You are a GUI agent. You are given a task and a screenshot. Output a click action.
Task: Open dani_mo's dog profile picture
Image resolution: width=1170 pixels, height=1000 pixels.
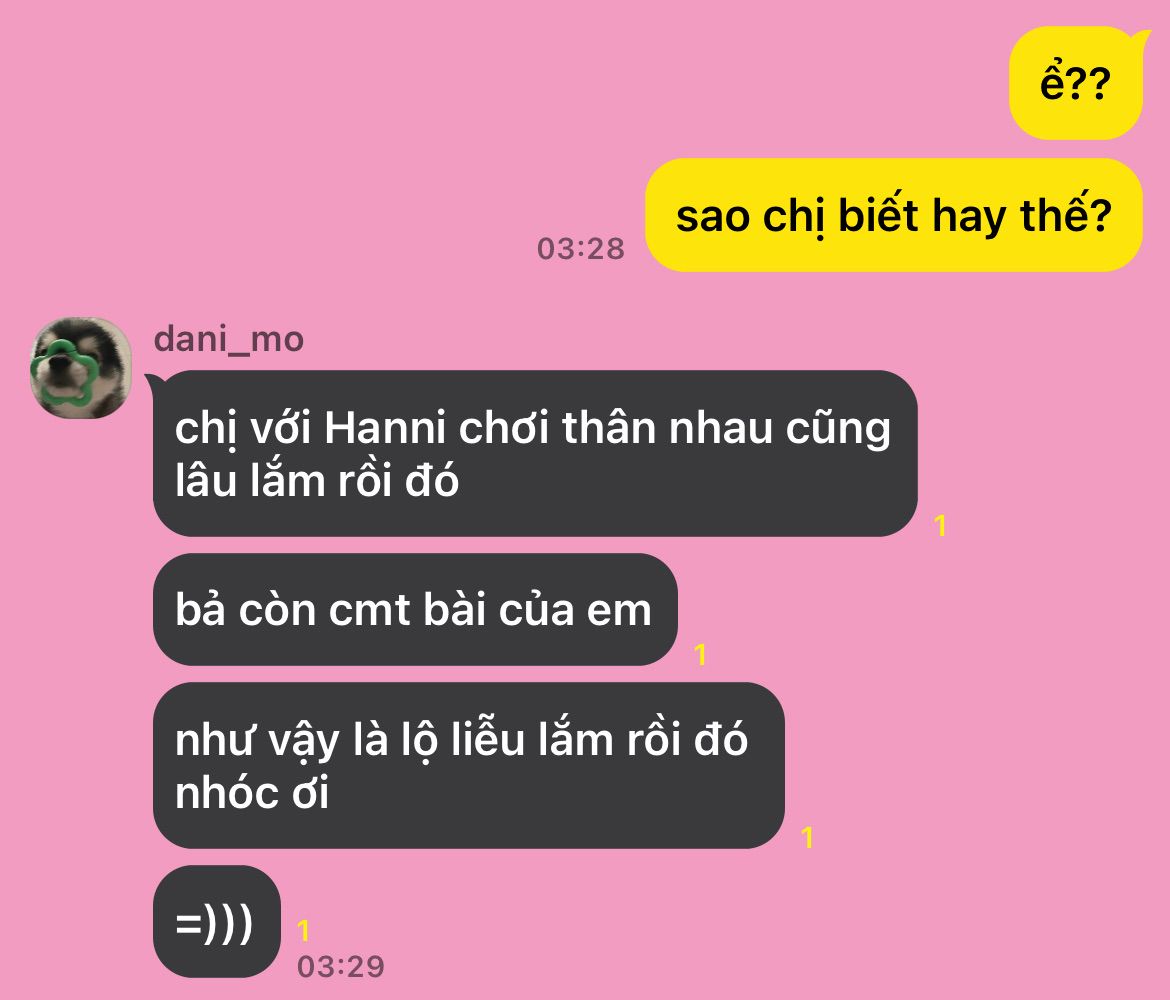click(x=81, y=368)
